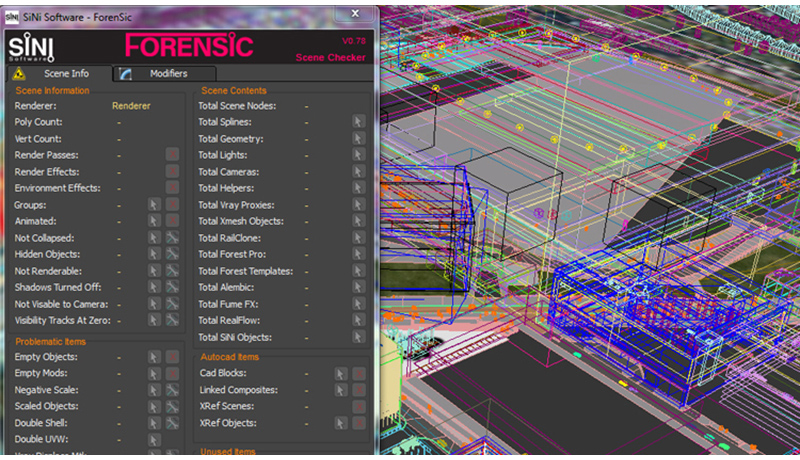The image size is (800, 460).
Task: Select Total Alembic with cursor icon
Action: (358, 287)
